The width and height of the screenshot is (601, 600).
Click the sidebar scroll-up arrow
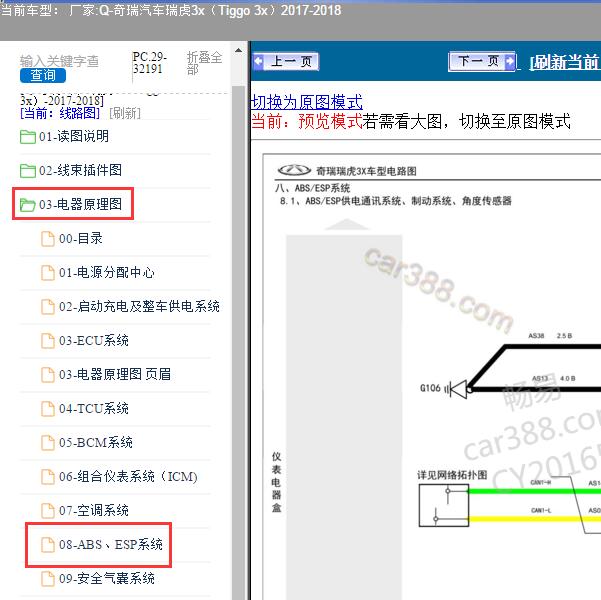tap(238, 50)
